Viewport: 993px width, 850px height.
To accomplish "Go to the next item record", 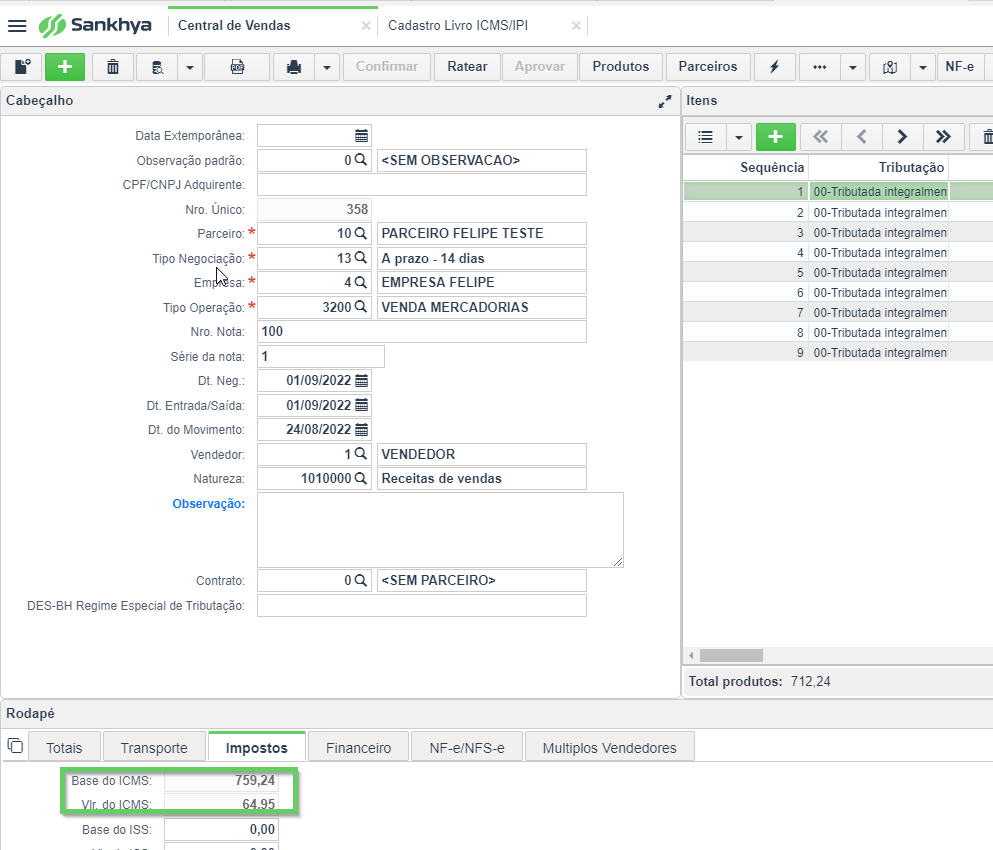I will (902, 137).
